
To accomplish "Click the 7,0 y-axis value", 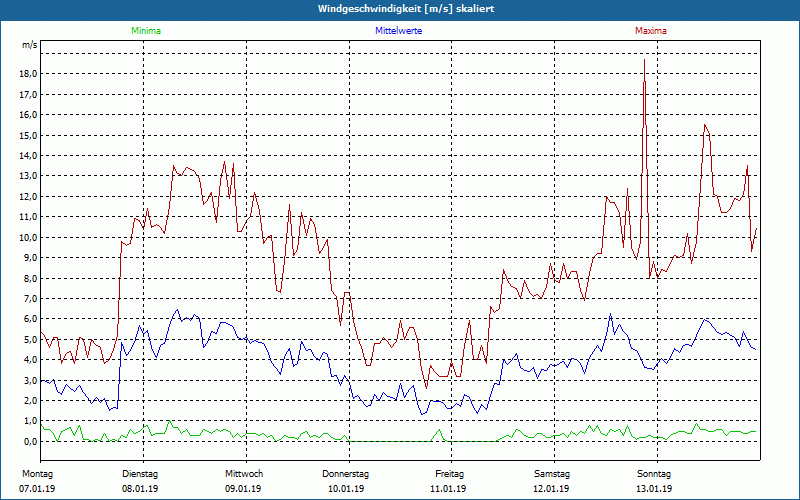I will (31, 298).
